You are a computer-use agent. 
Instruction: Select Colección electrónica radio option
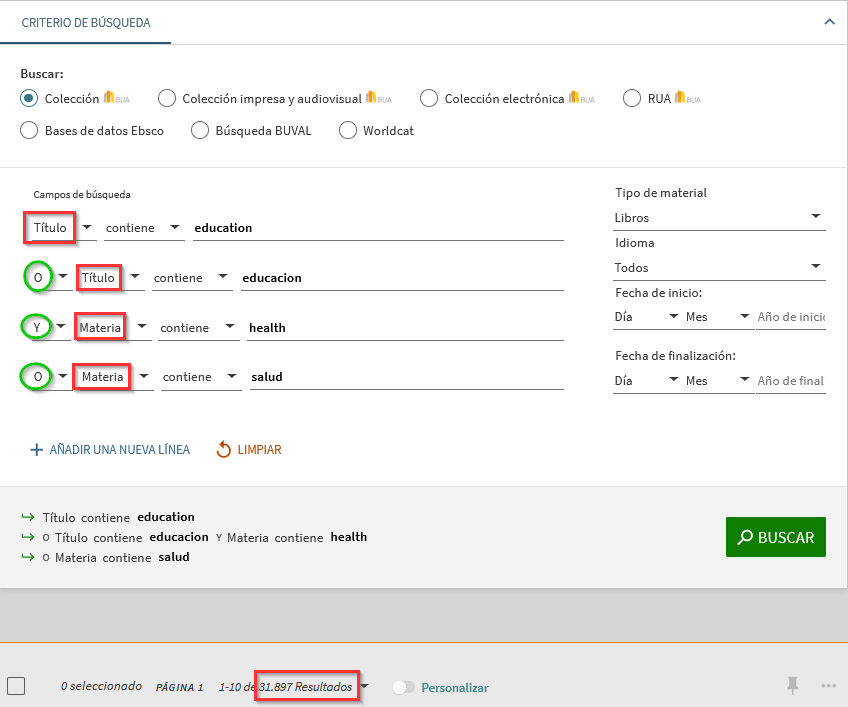[429, 98]
